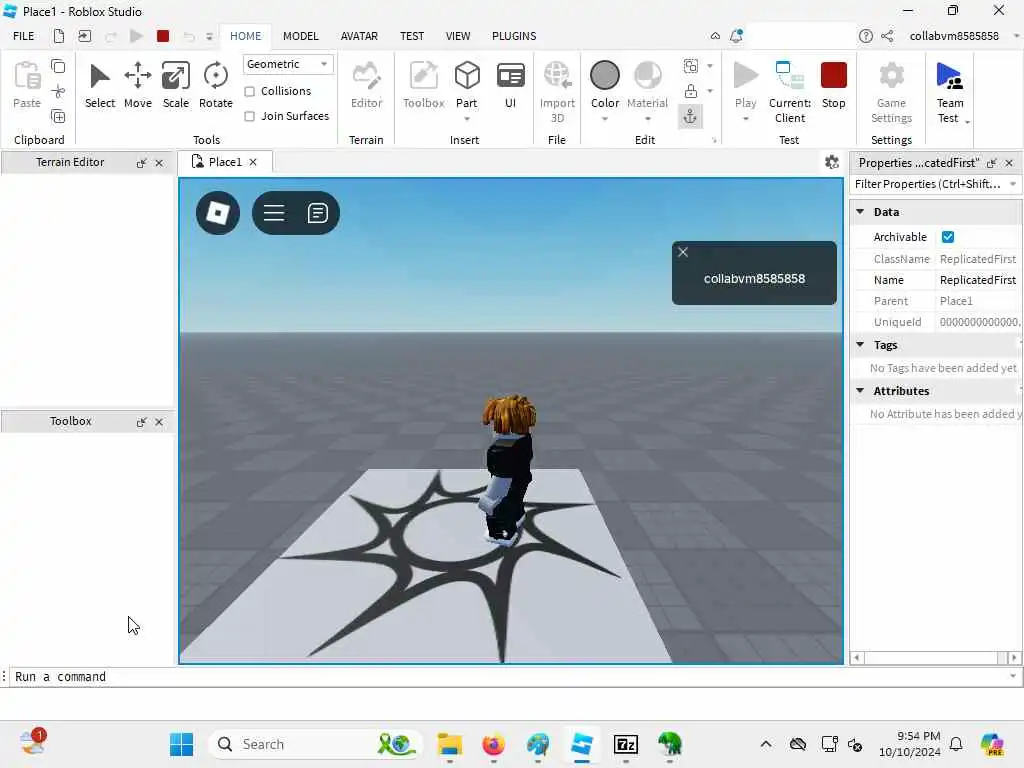This screenshot has width=1024, height=768.
Task: Switch to the PLUGINS ribbon tab
Action: click(514, 36)
